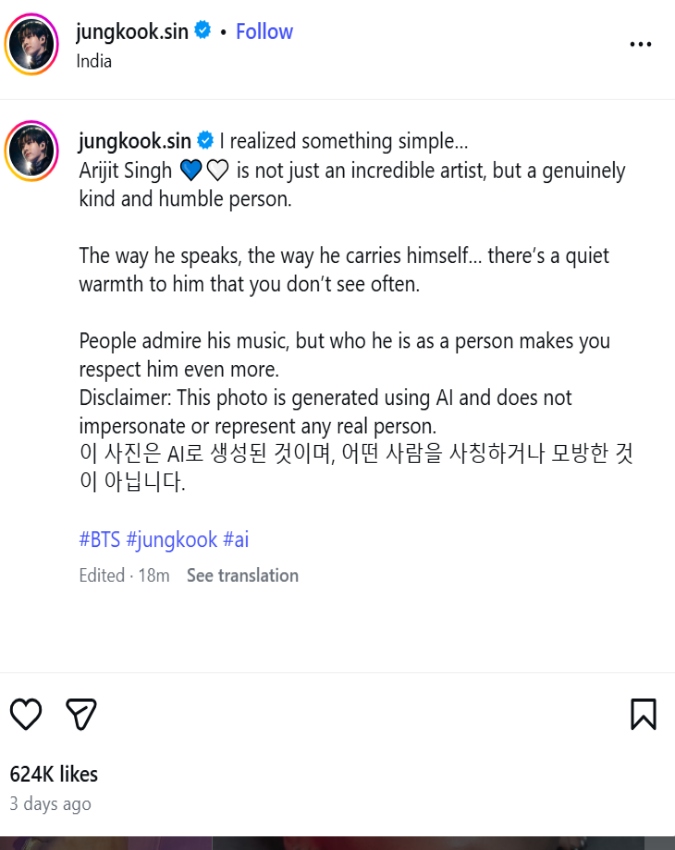This screenshot has height=850, width=675.
Task: Click the 3 days ago timestamp
Action: click(50, 804)
